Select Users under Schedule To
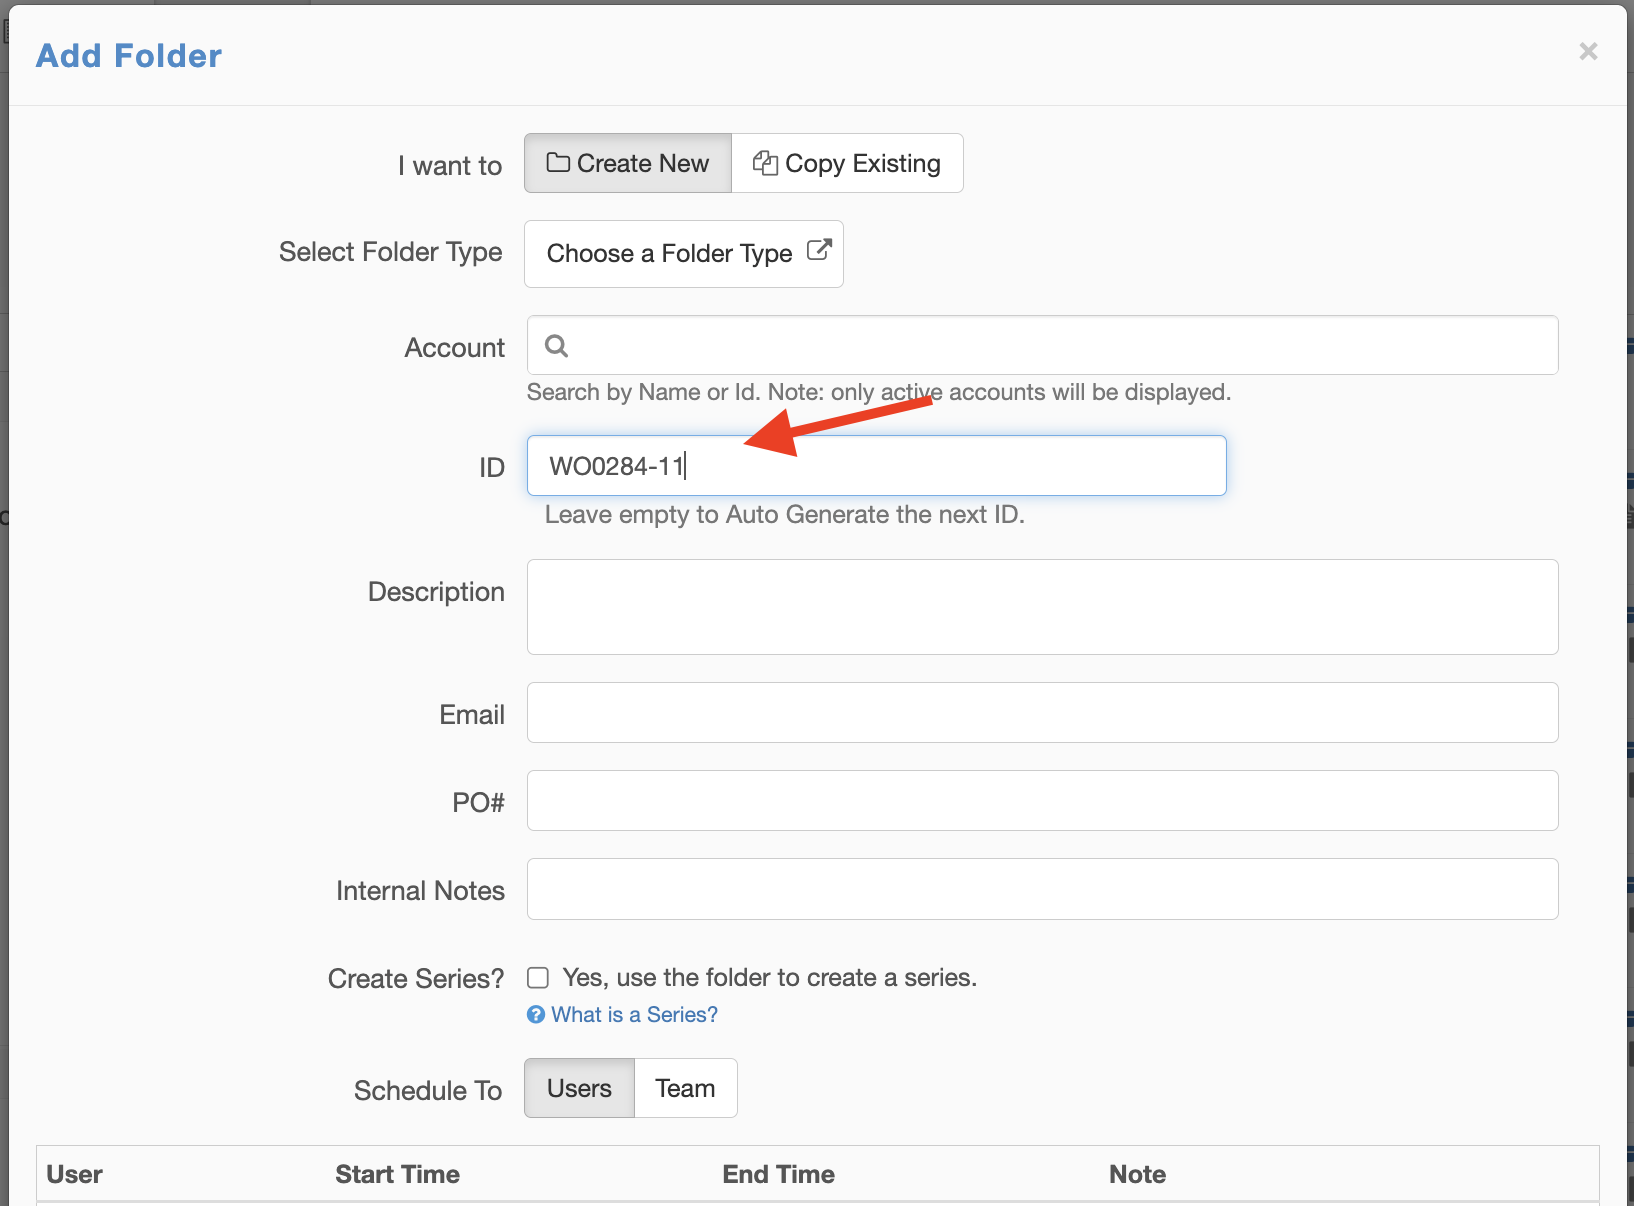1634x1206 pixels. 580,1088
